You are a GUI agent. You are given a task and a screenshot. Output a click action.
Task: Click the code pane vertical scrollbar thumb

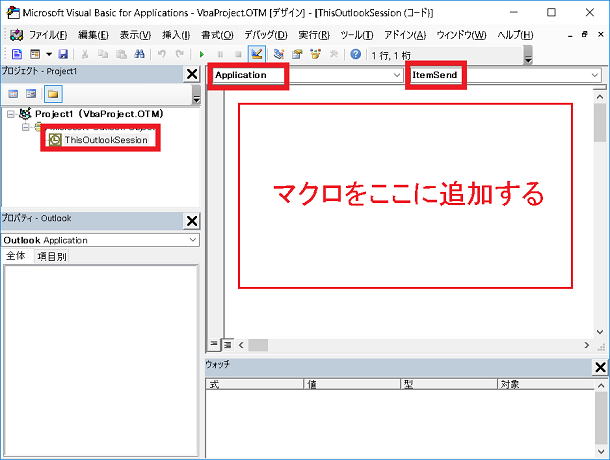(x=600, y=122)
